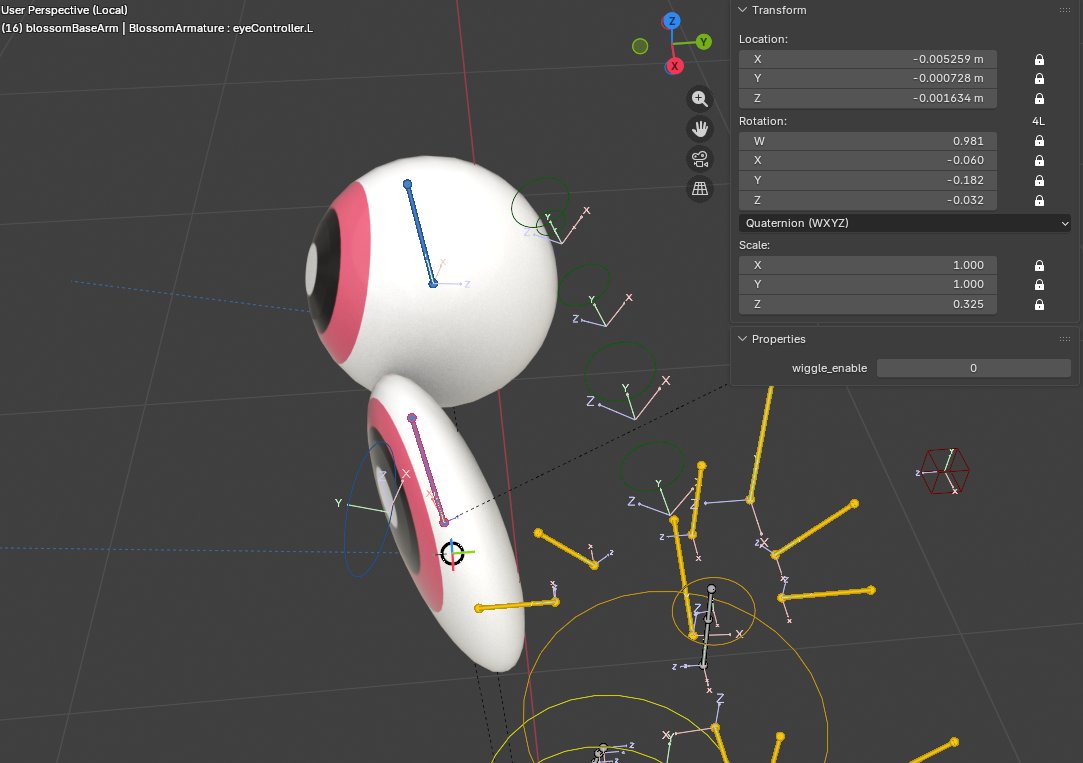This screenshot has width=1083, height=763.
Task: Toggle camera view icon
Action: pos(700,159)
